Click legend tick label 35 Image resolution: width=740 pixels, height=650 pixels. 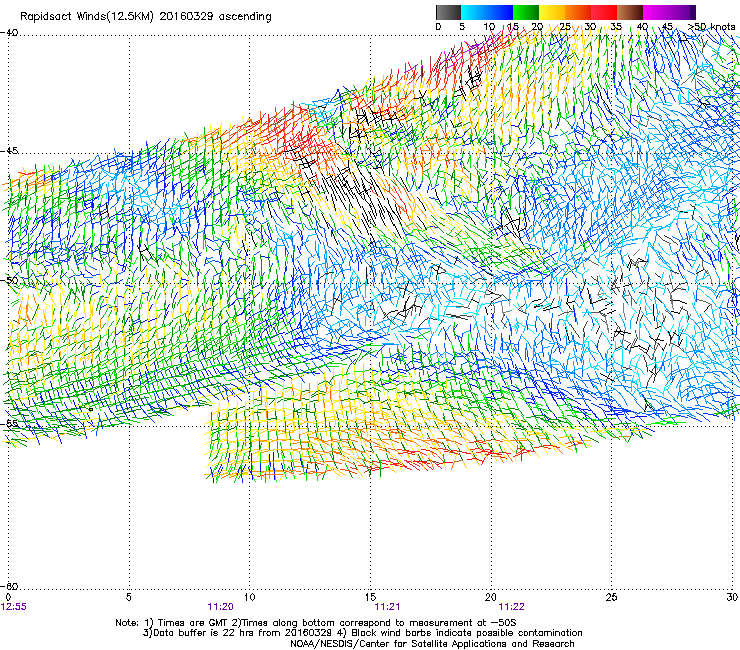click(616, 27)
